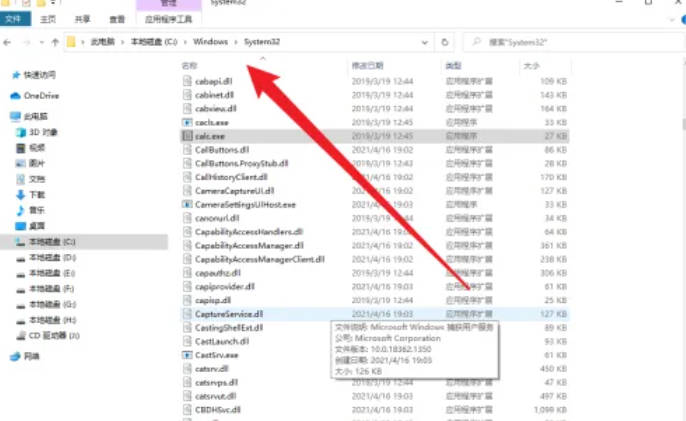
Task: Select the CameraCaptureUI.dll file name
Action: (x=234, y=191)
